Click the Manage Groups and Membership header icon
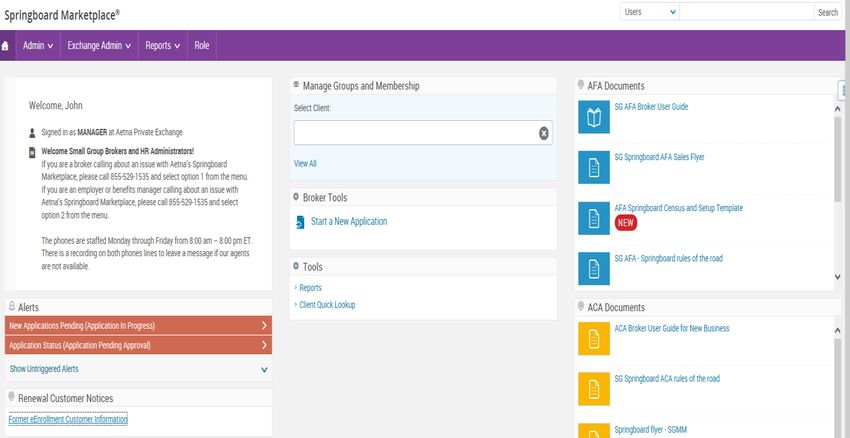850x438 pixels. (296, 85)
